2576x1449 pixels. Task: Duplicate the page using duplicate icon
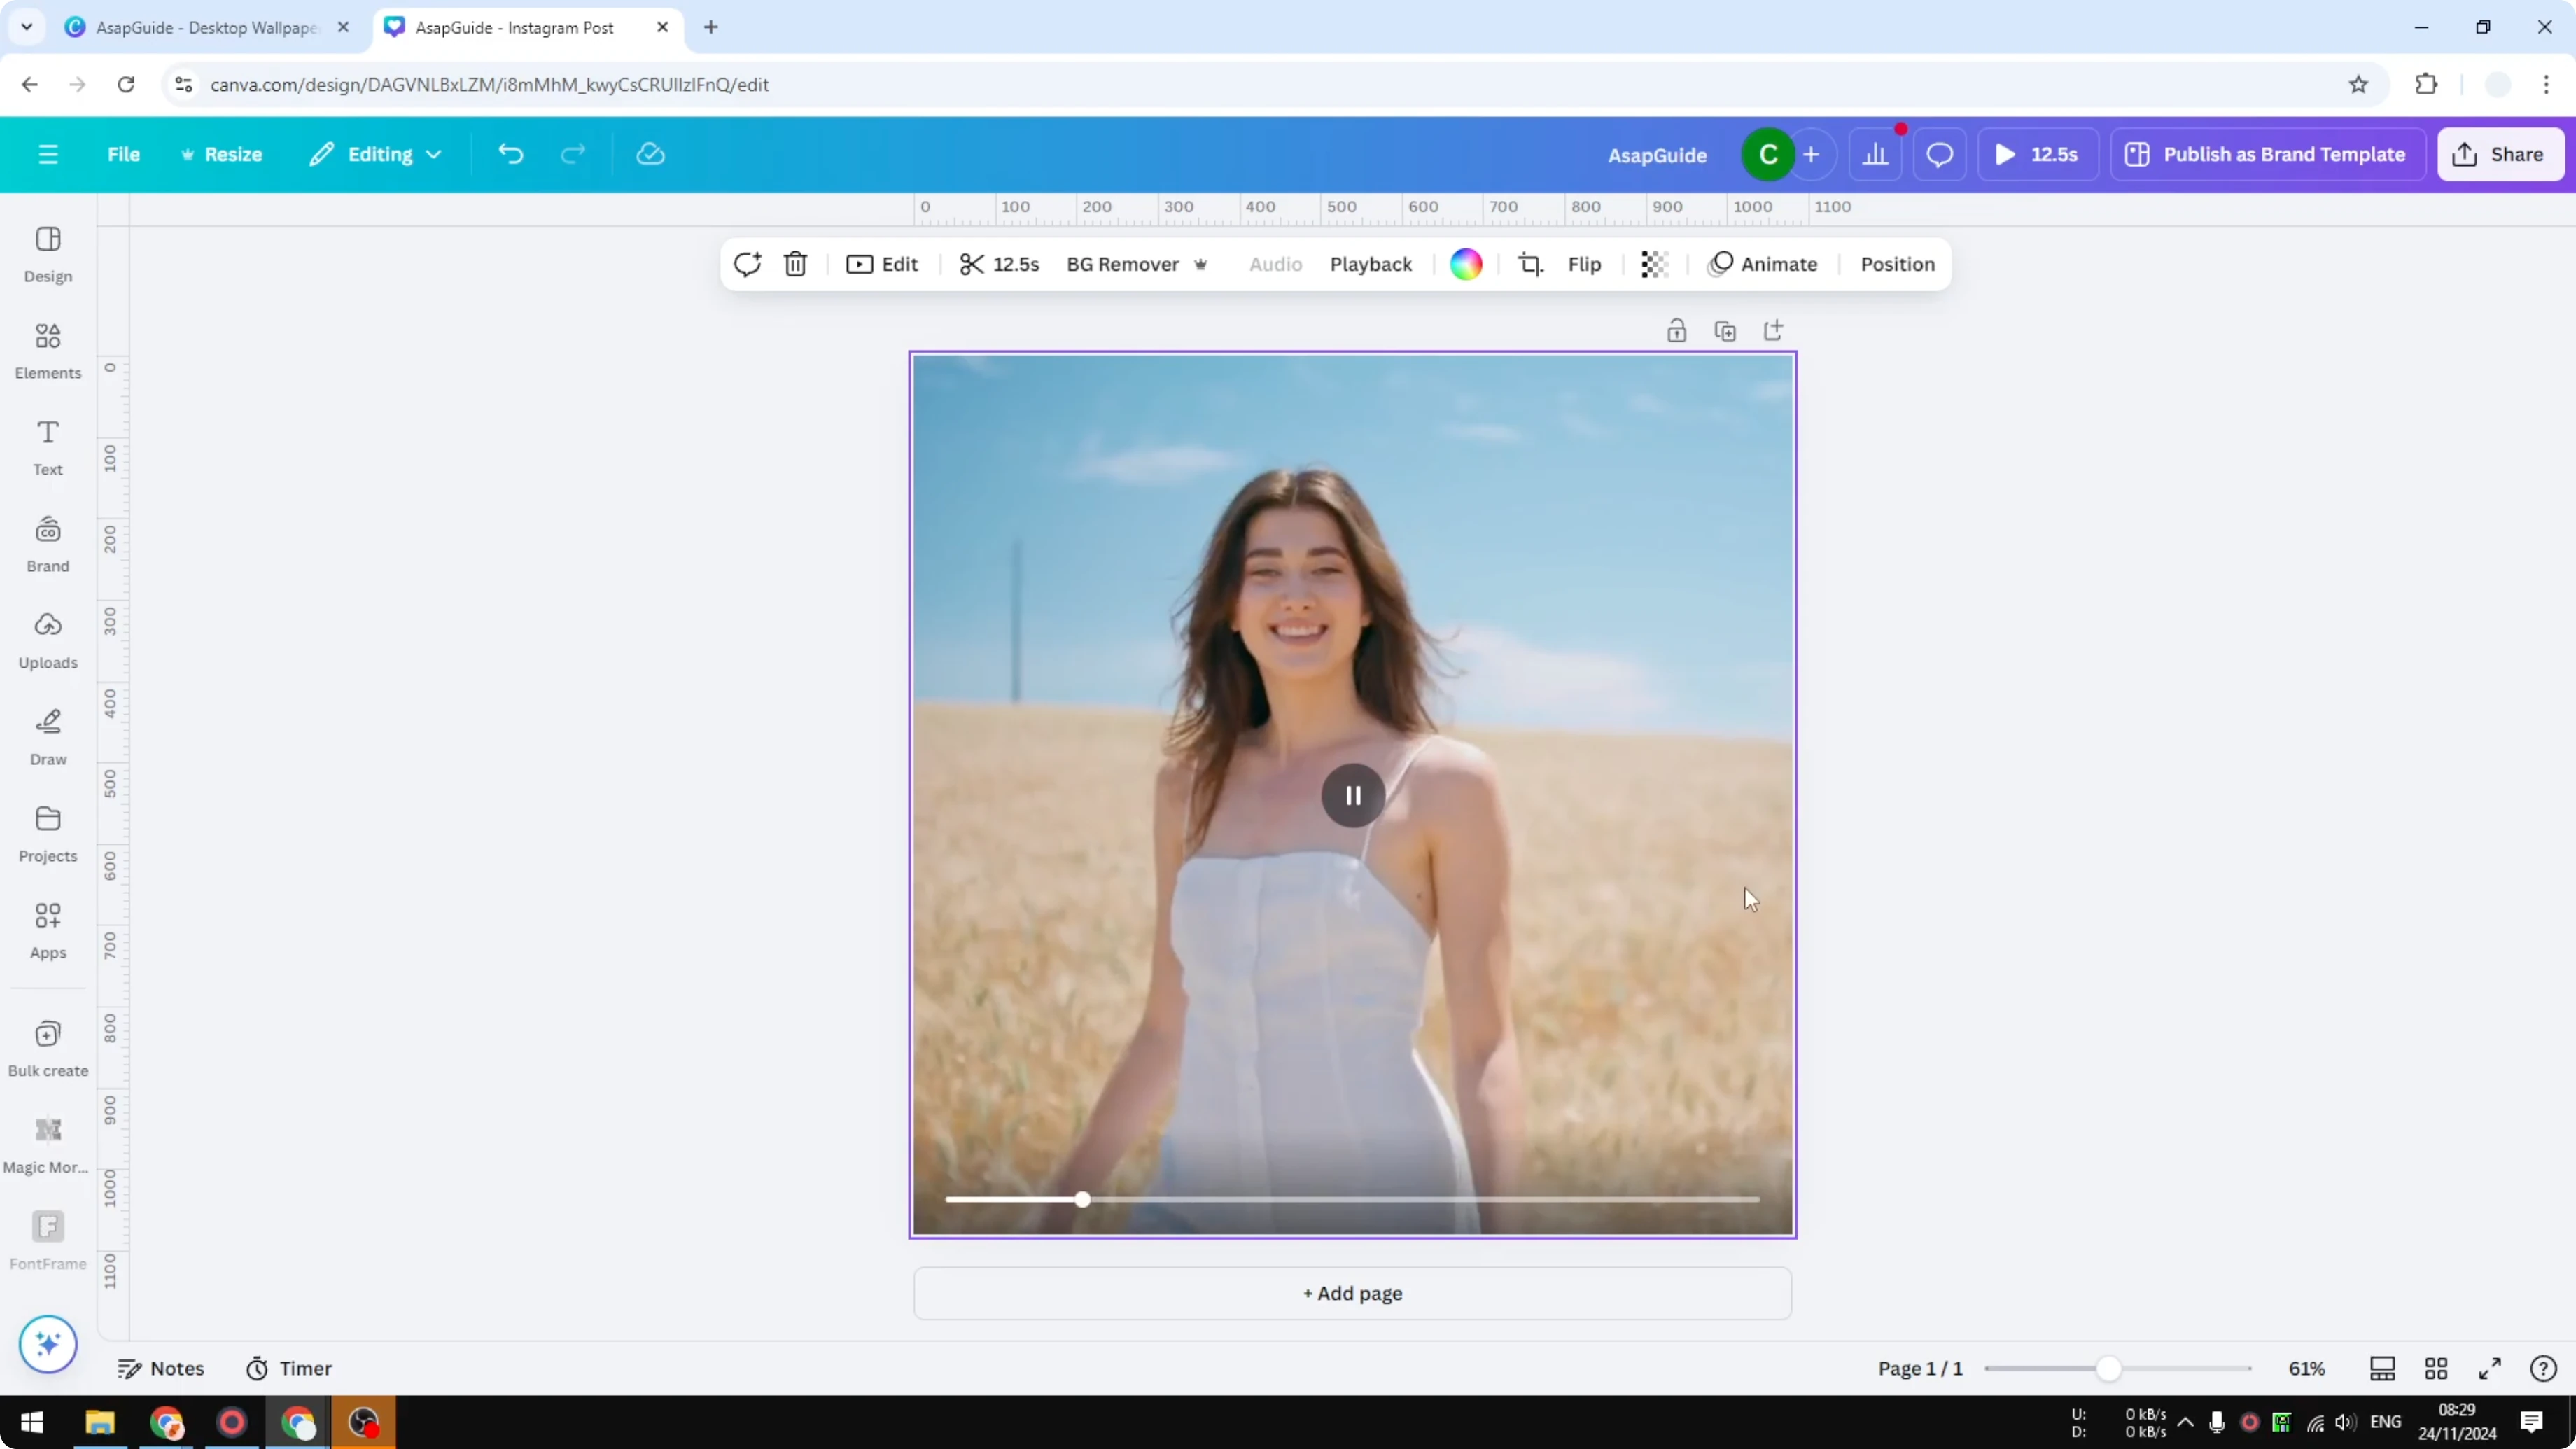point(1725,330)
